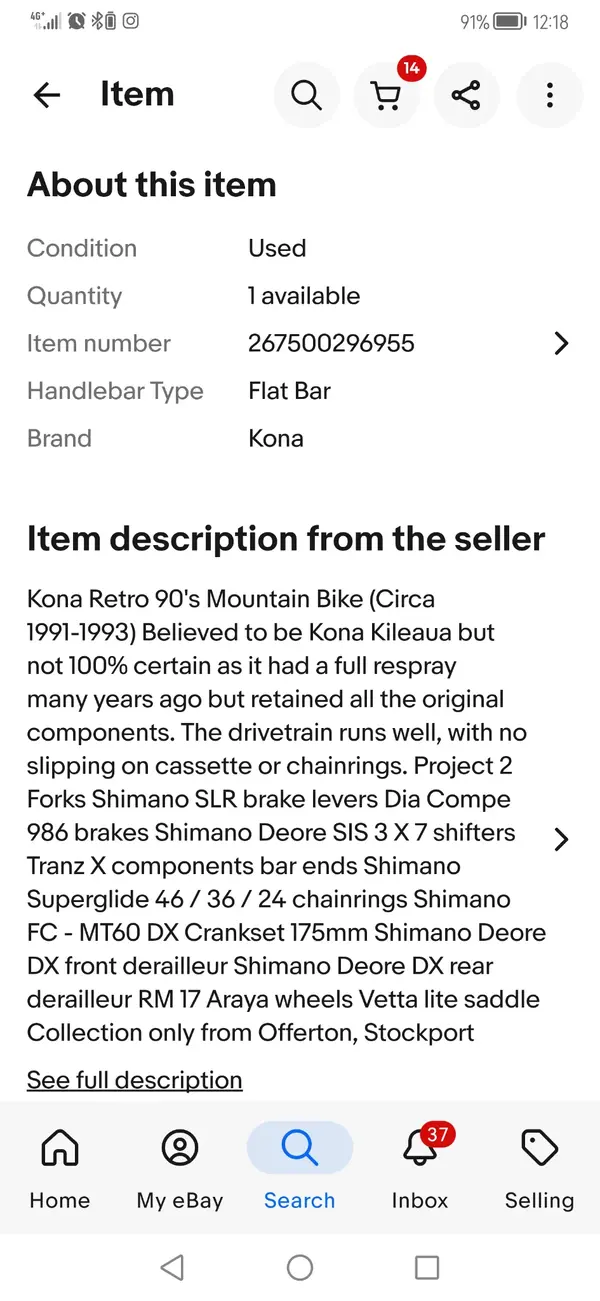600x1301 pixels.
Task: Expand the full seller description chevron
Action: click(x=561, y=840)
